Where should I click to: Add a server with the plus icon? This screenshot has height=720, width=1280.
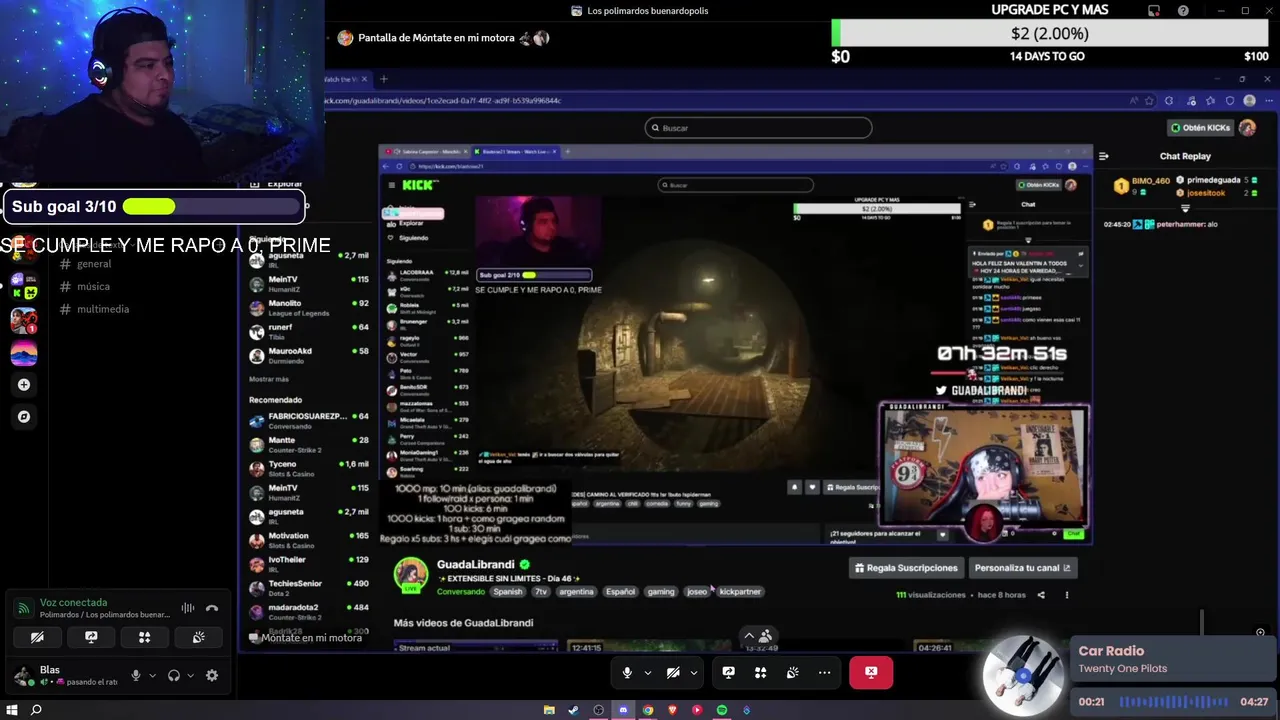click(x=24, y=384)
